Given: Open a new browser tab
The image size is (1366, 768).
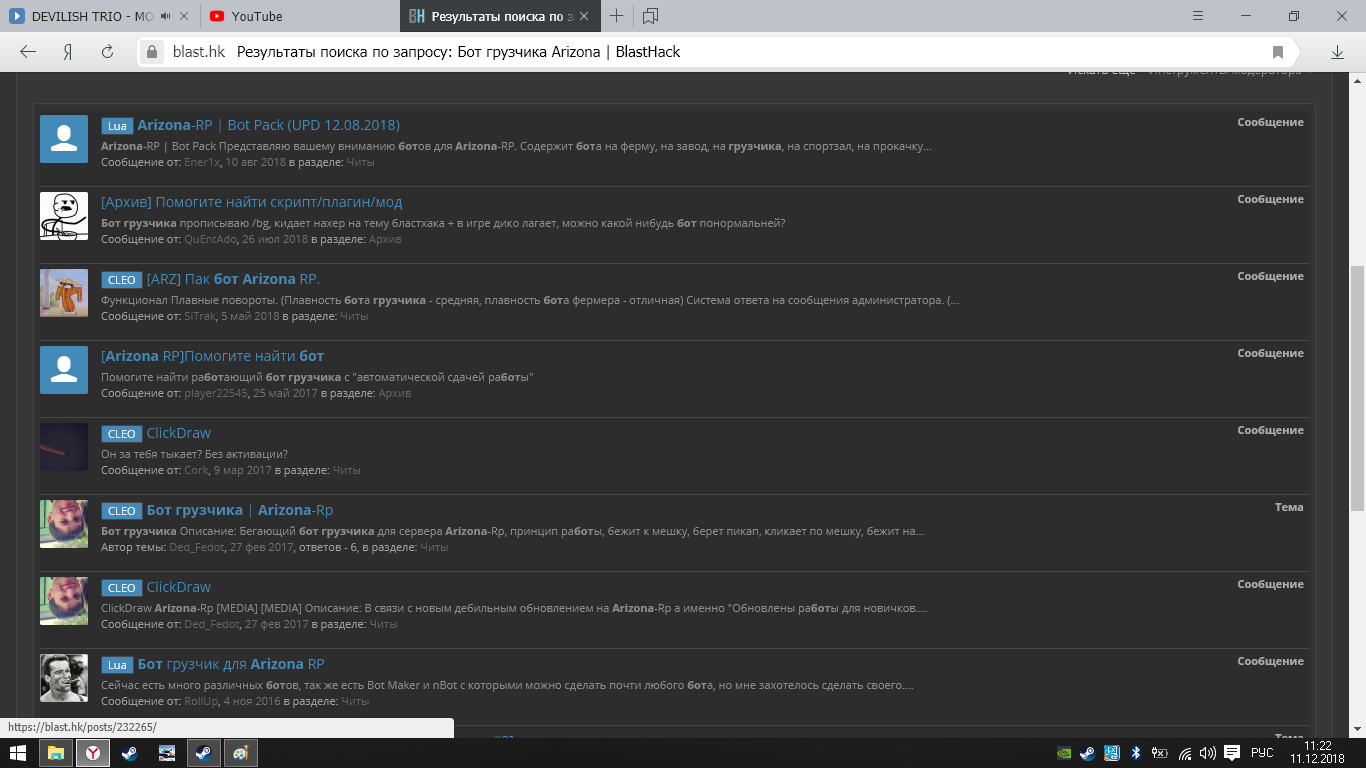Looking at the screenshot, I should click(x=617, y=16).
